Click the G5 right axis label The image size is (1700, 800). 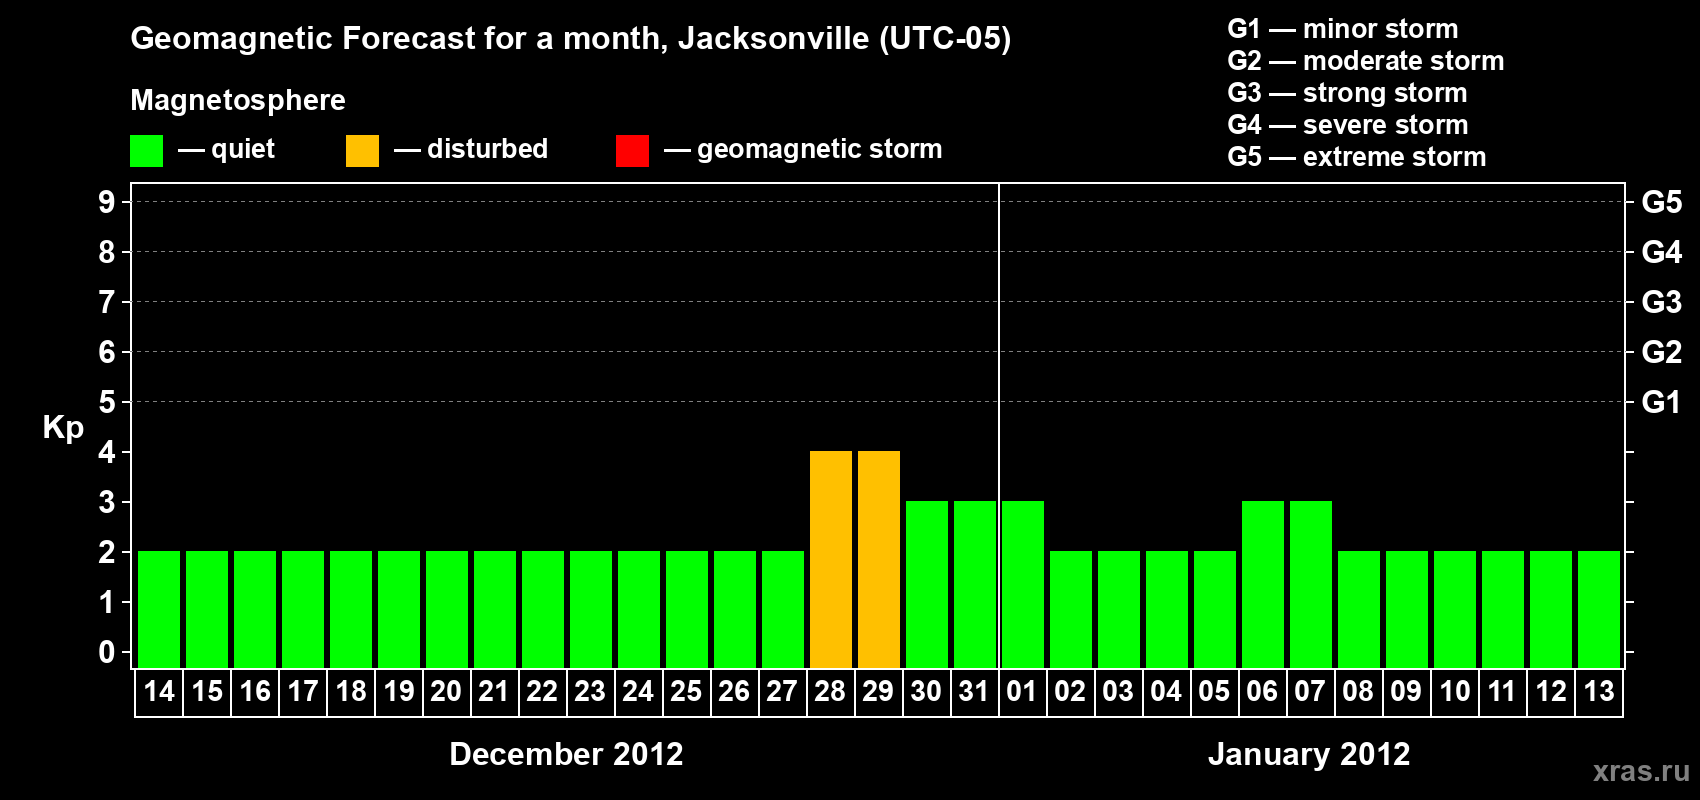pos(1661,202)
